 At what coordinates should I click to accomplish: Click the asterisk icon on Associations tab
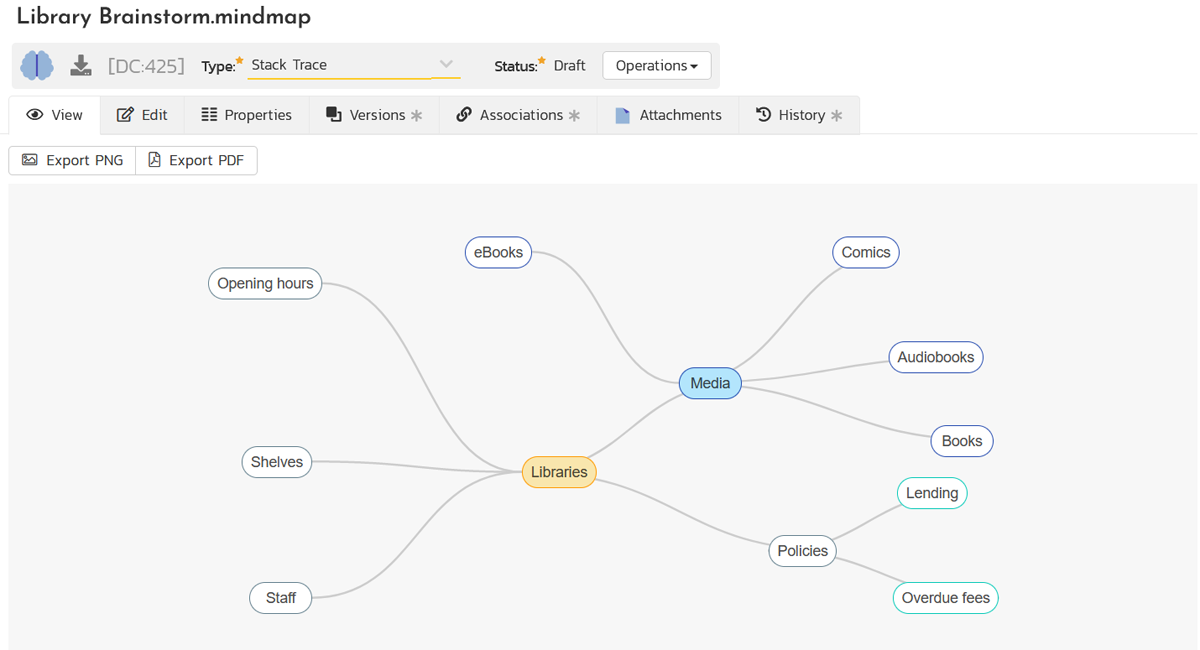point(574,116)
